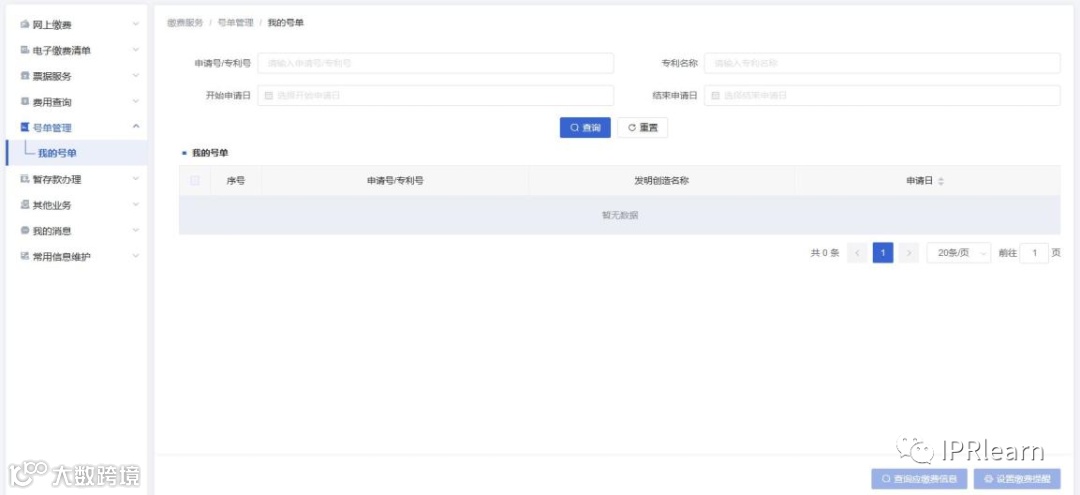
Task: Expand the 电子缴费清单 menu chevron
Action: (136, 50)
